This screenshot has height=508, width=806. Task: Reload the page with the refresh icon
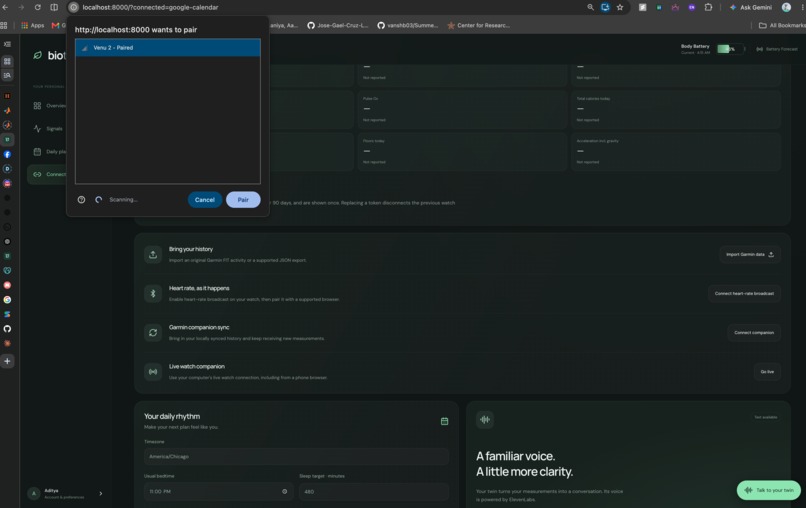[x=38, y=7]
